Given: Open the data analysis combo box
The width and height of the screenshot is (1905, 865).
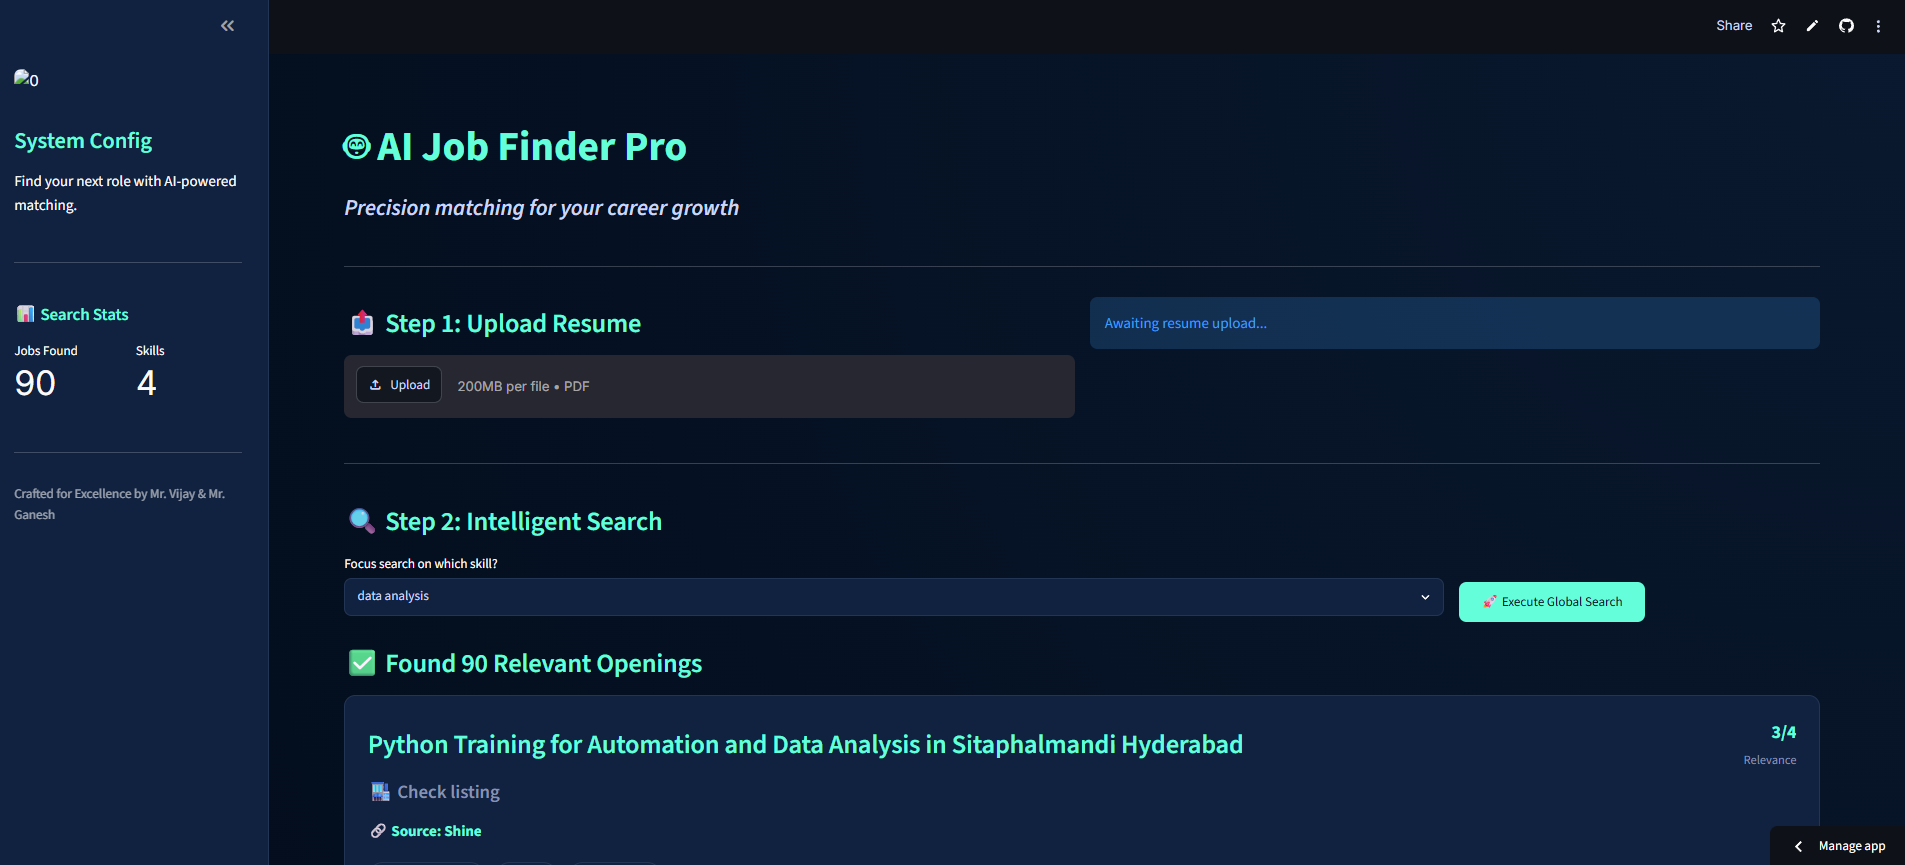Looking at the screenshot, I should 893,597.
